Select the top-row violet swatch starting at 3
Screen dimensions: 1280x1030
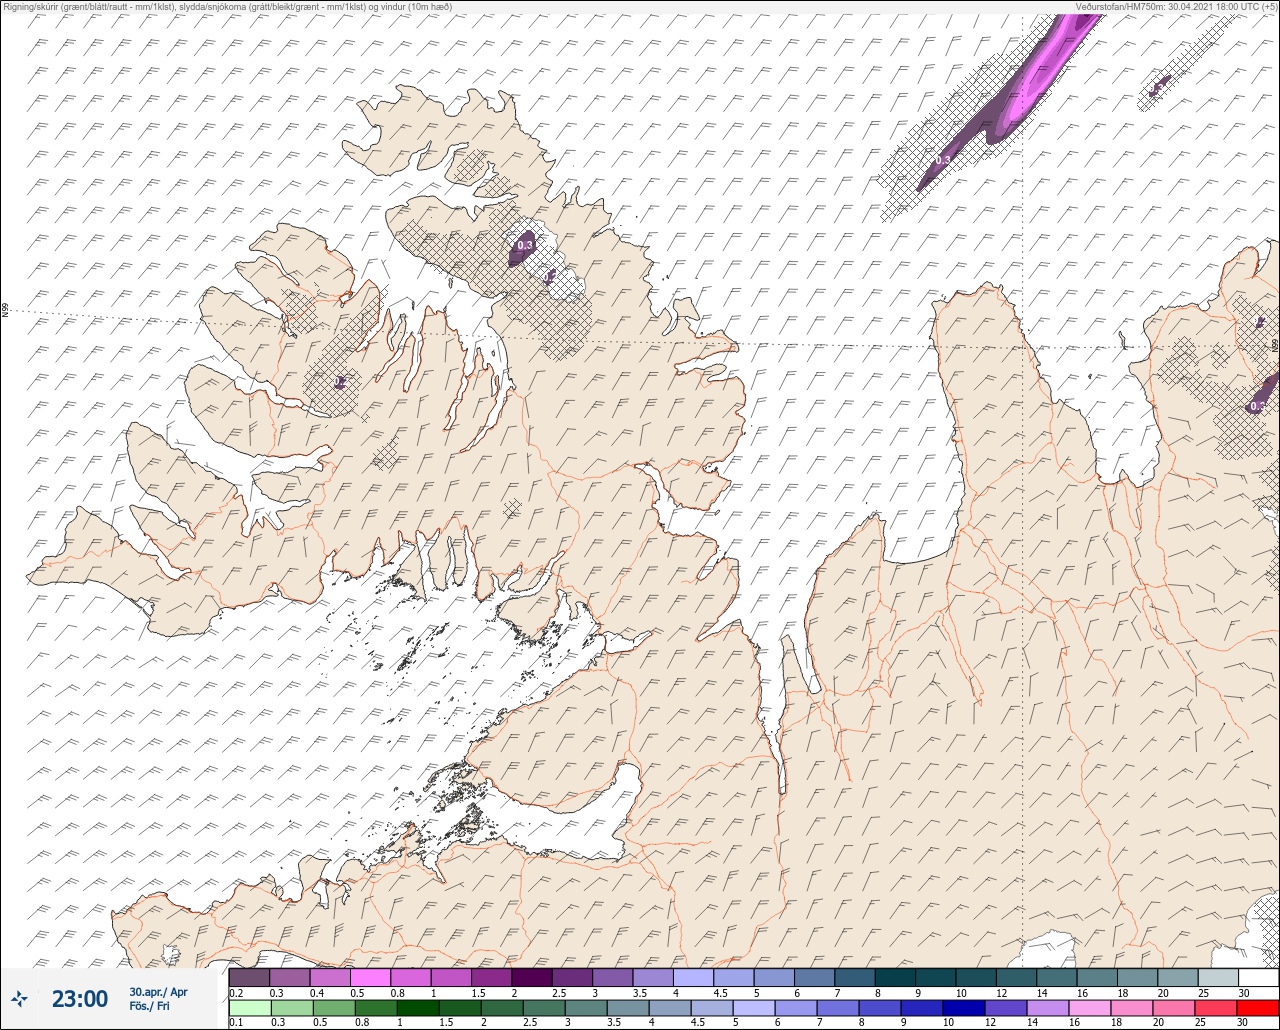(612, 977)
